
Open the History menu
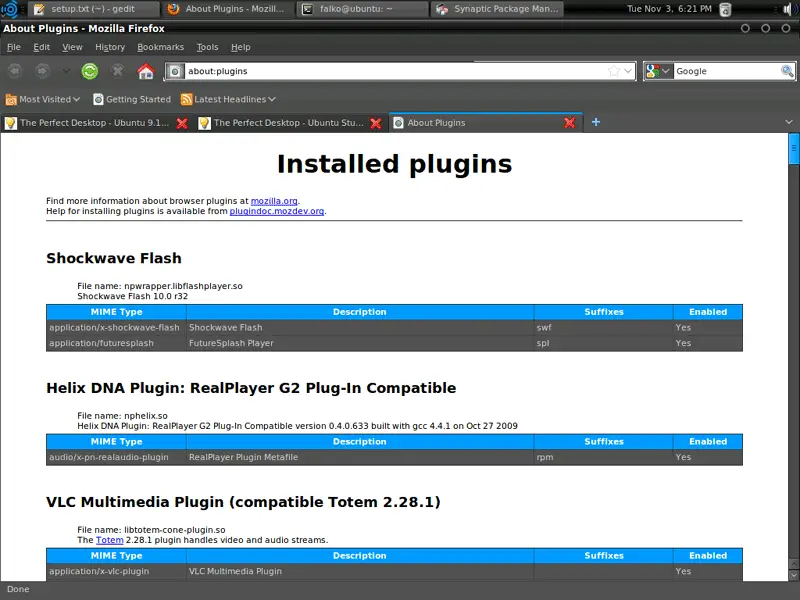pos(110,47)
